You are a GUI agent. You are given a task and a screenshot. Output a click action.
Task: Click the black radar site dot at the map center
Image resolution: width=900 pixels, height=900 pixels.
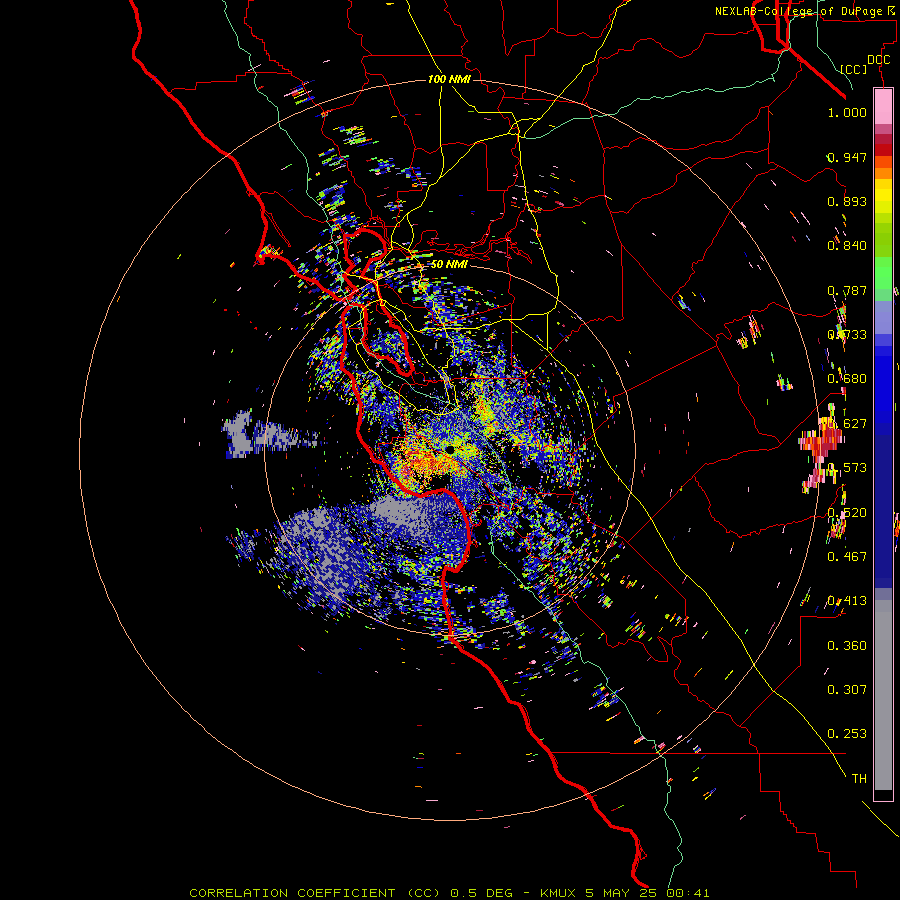coord(449,450)
